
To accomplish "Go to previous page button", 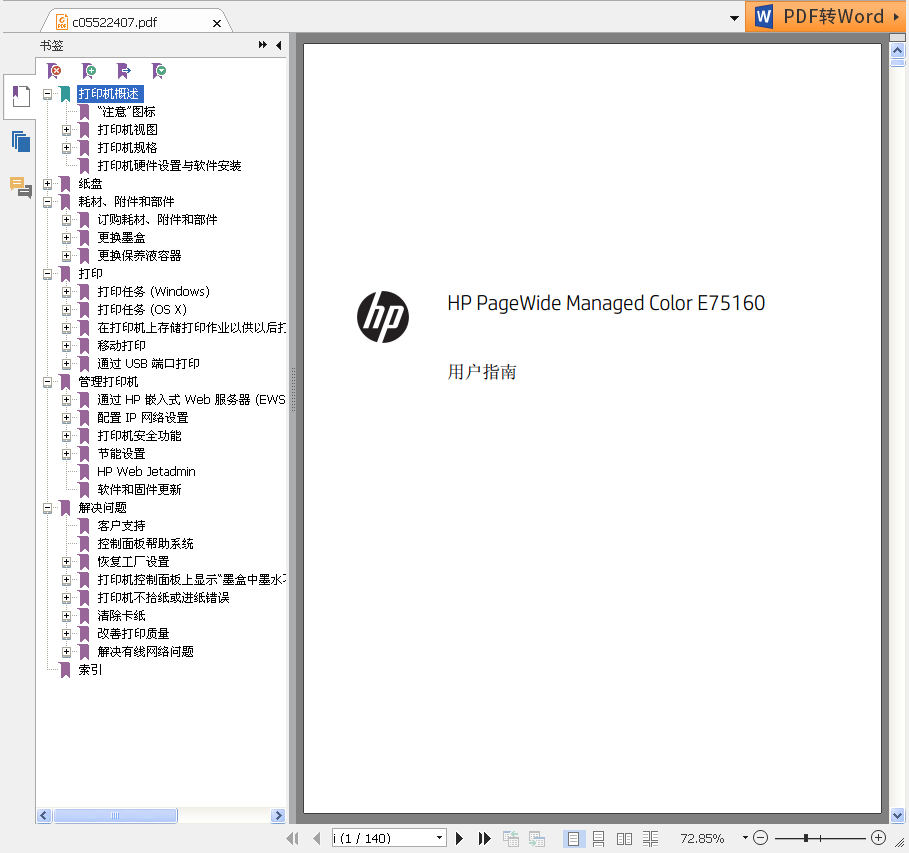I will [317, 838].
